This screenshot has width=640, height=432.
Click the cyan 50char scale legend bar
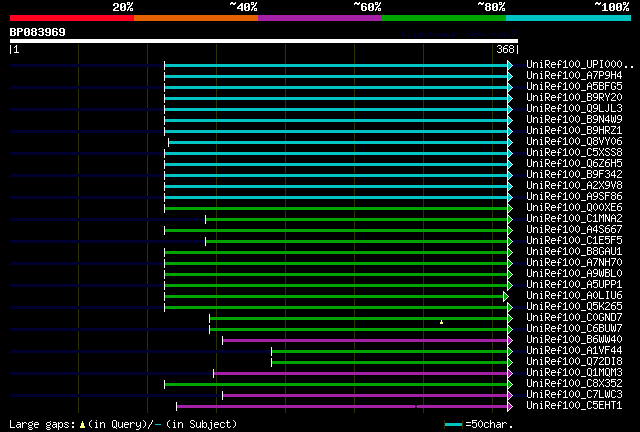(453, 425)
